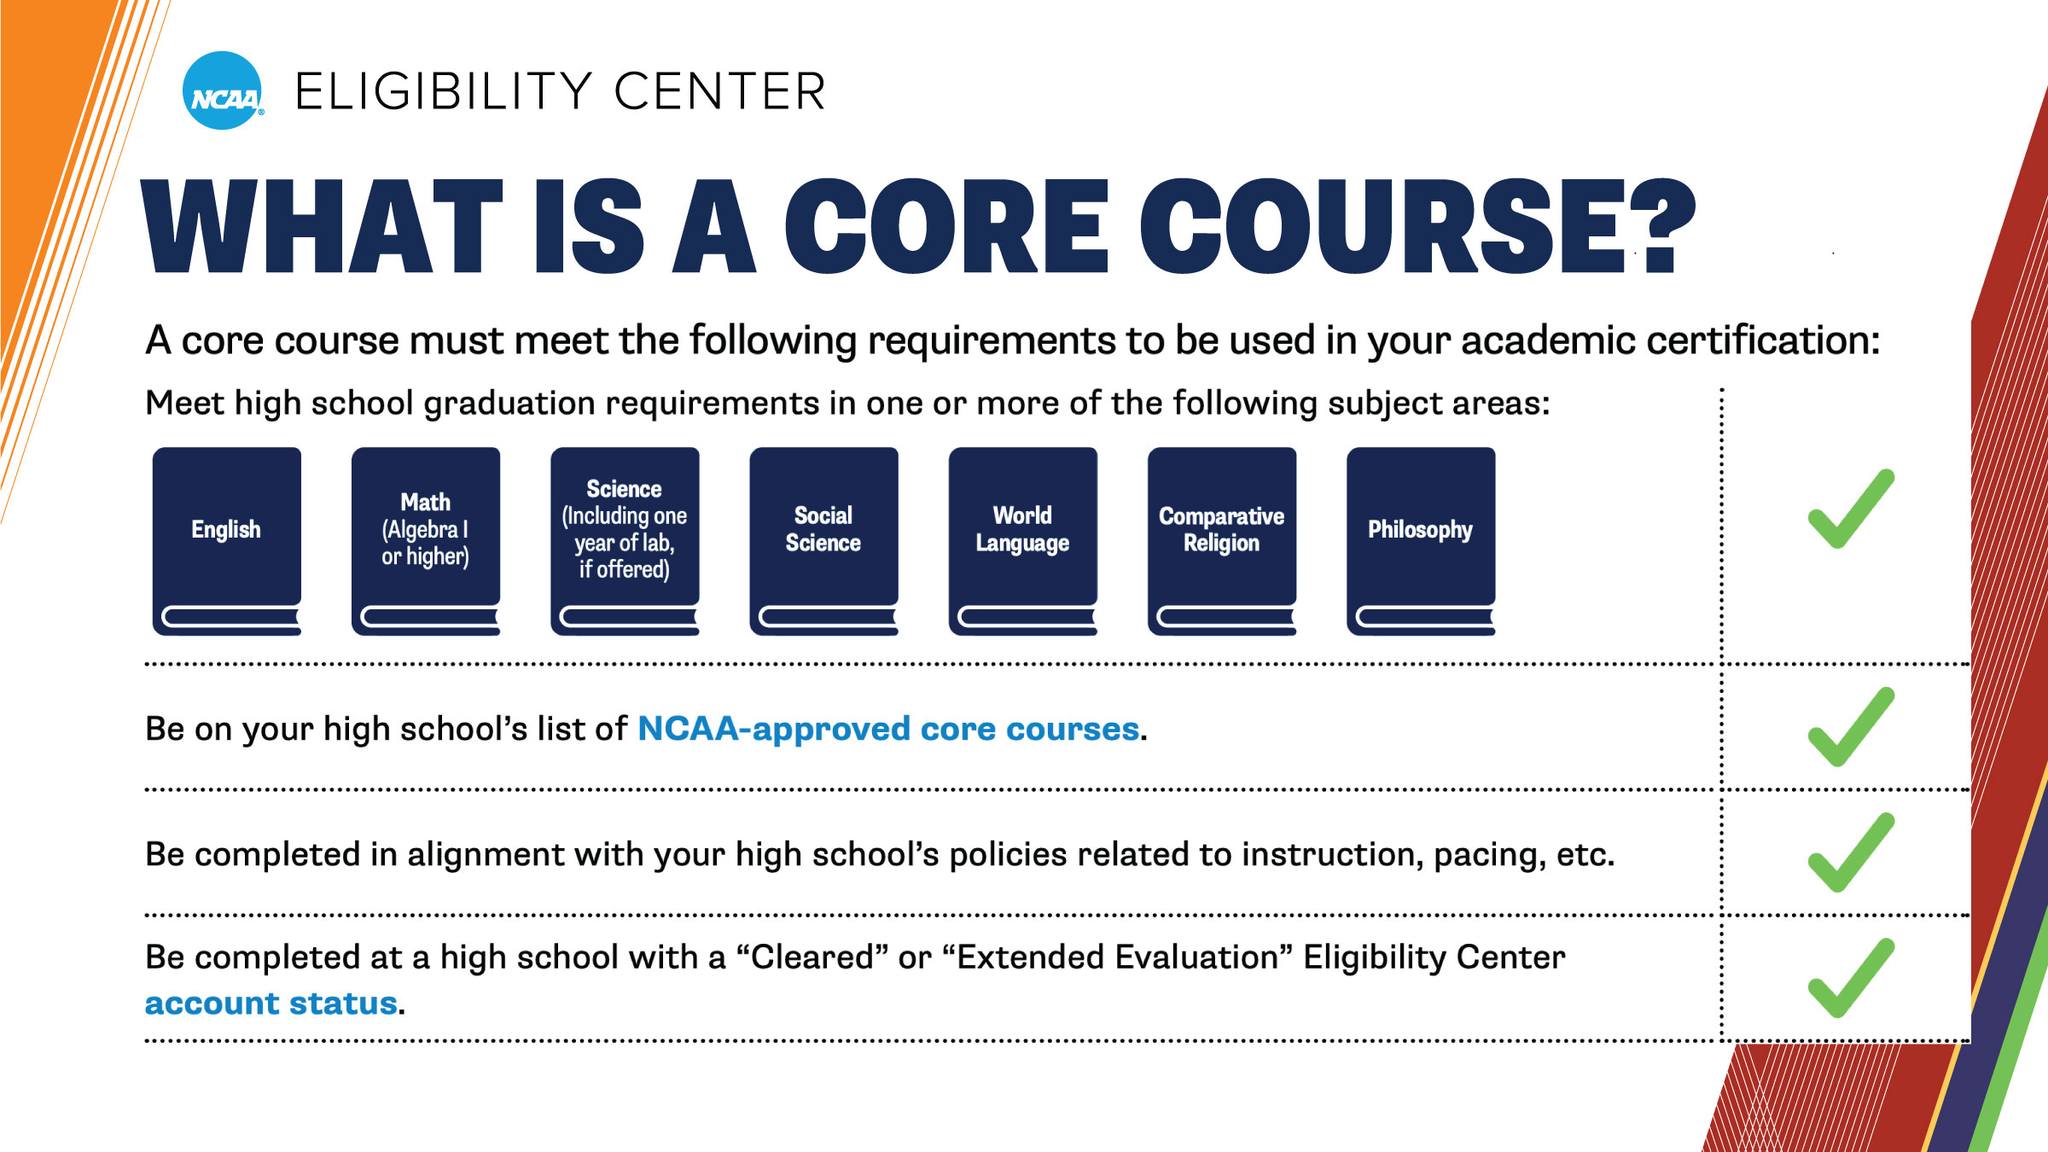Select the Social Science book icon

click(x=824, y=541)
